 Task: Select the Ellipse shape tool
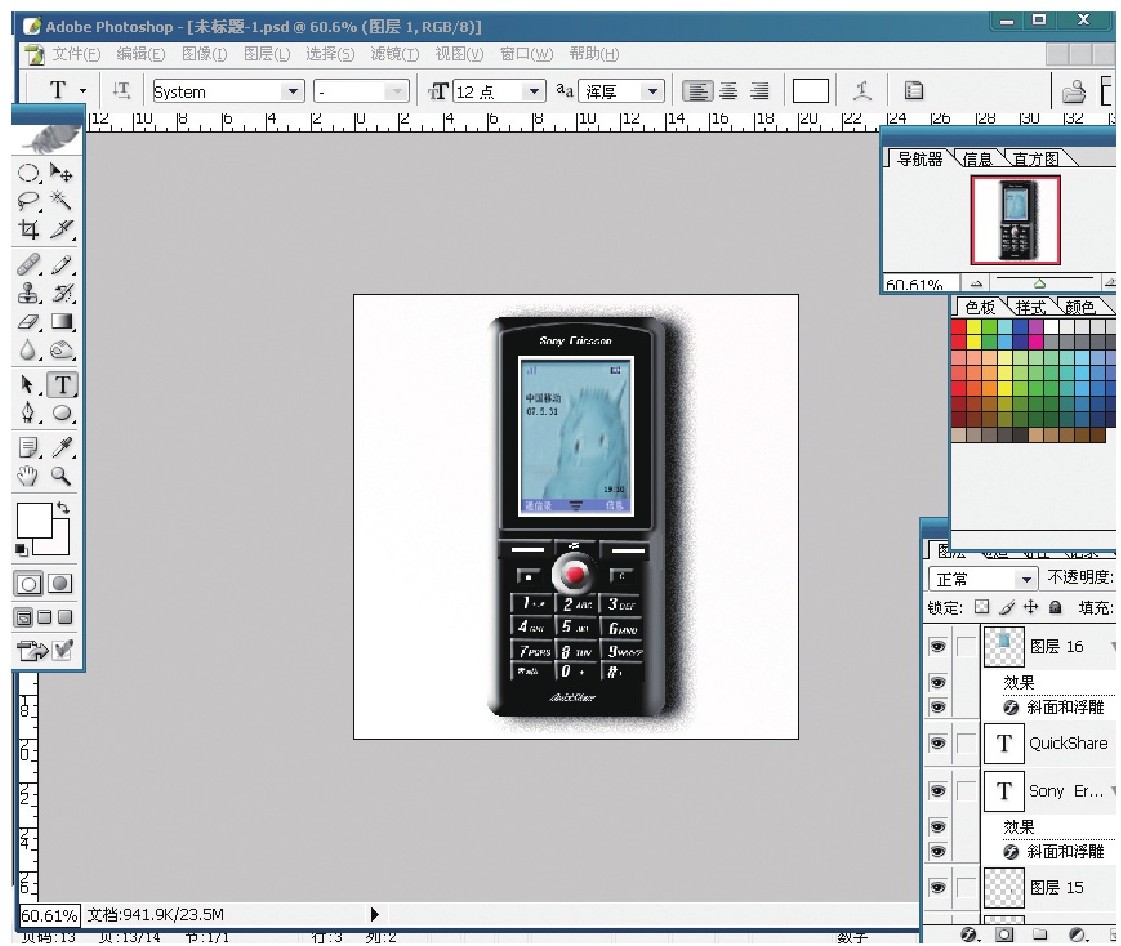[x=61, y=413]
